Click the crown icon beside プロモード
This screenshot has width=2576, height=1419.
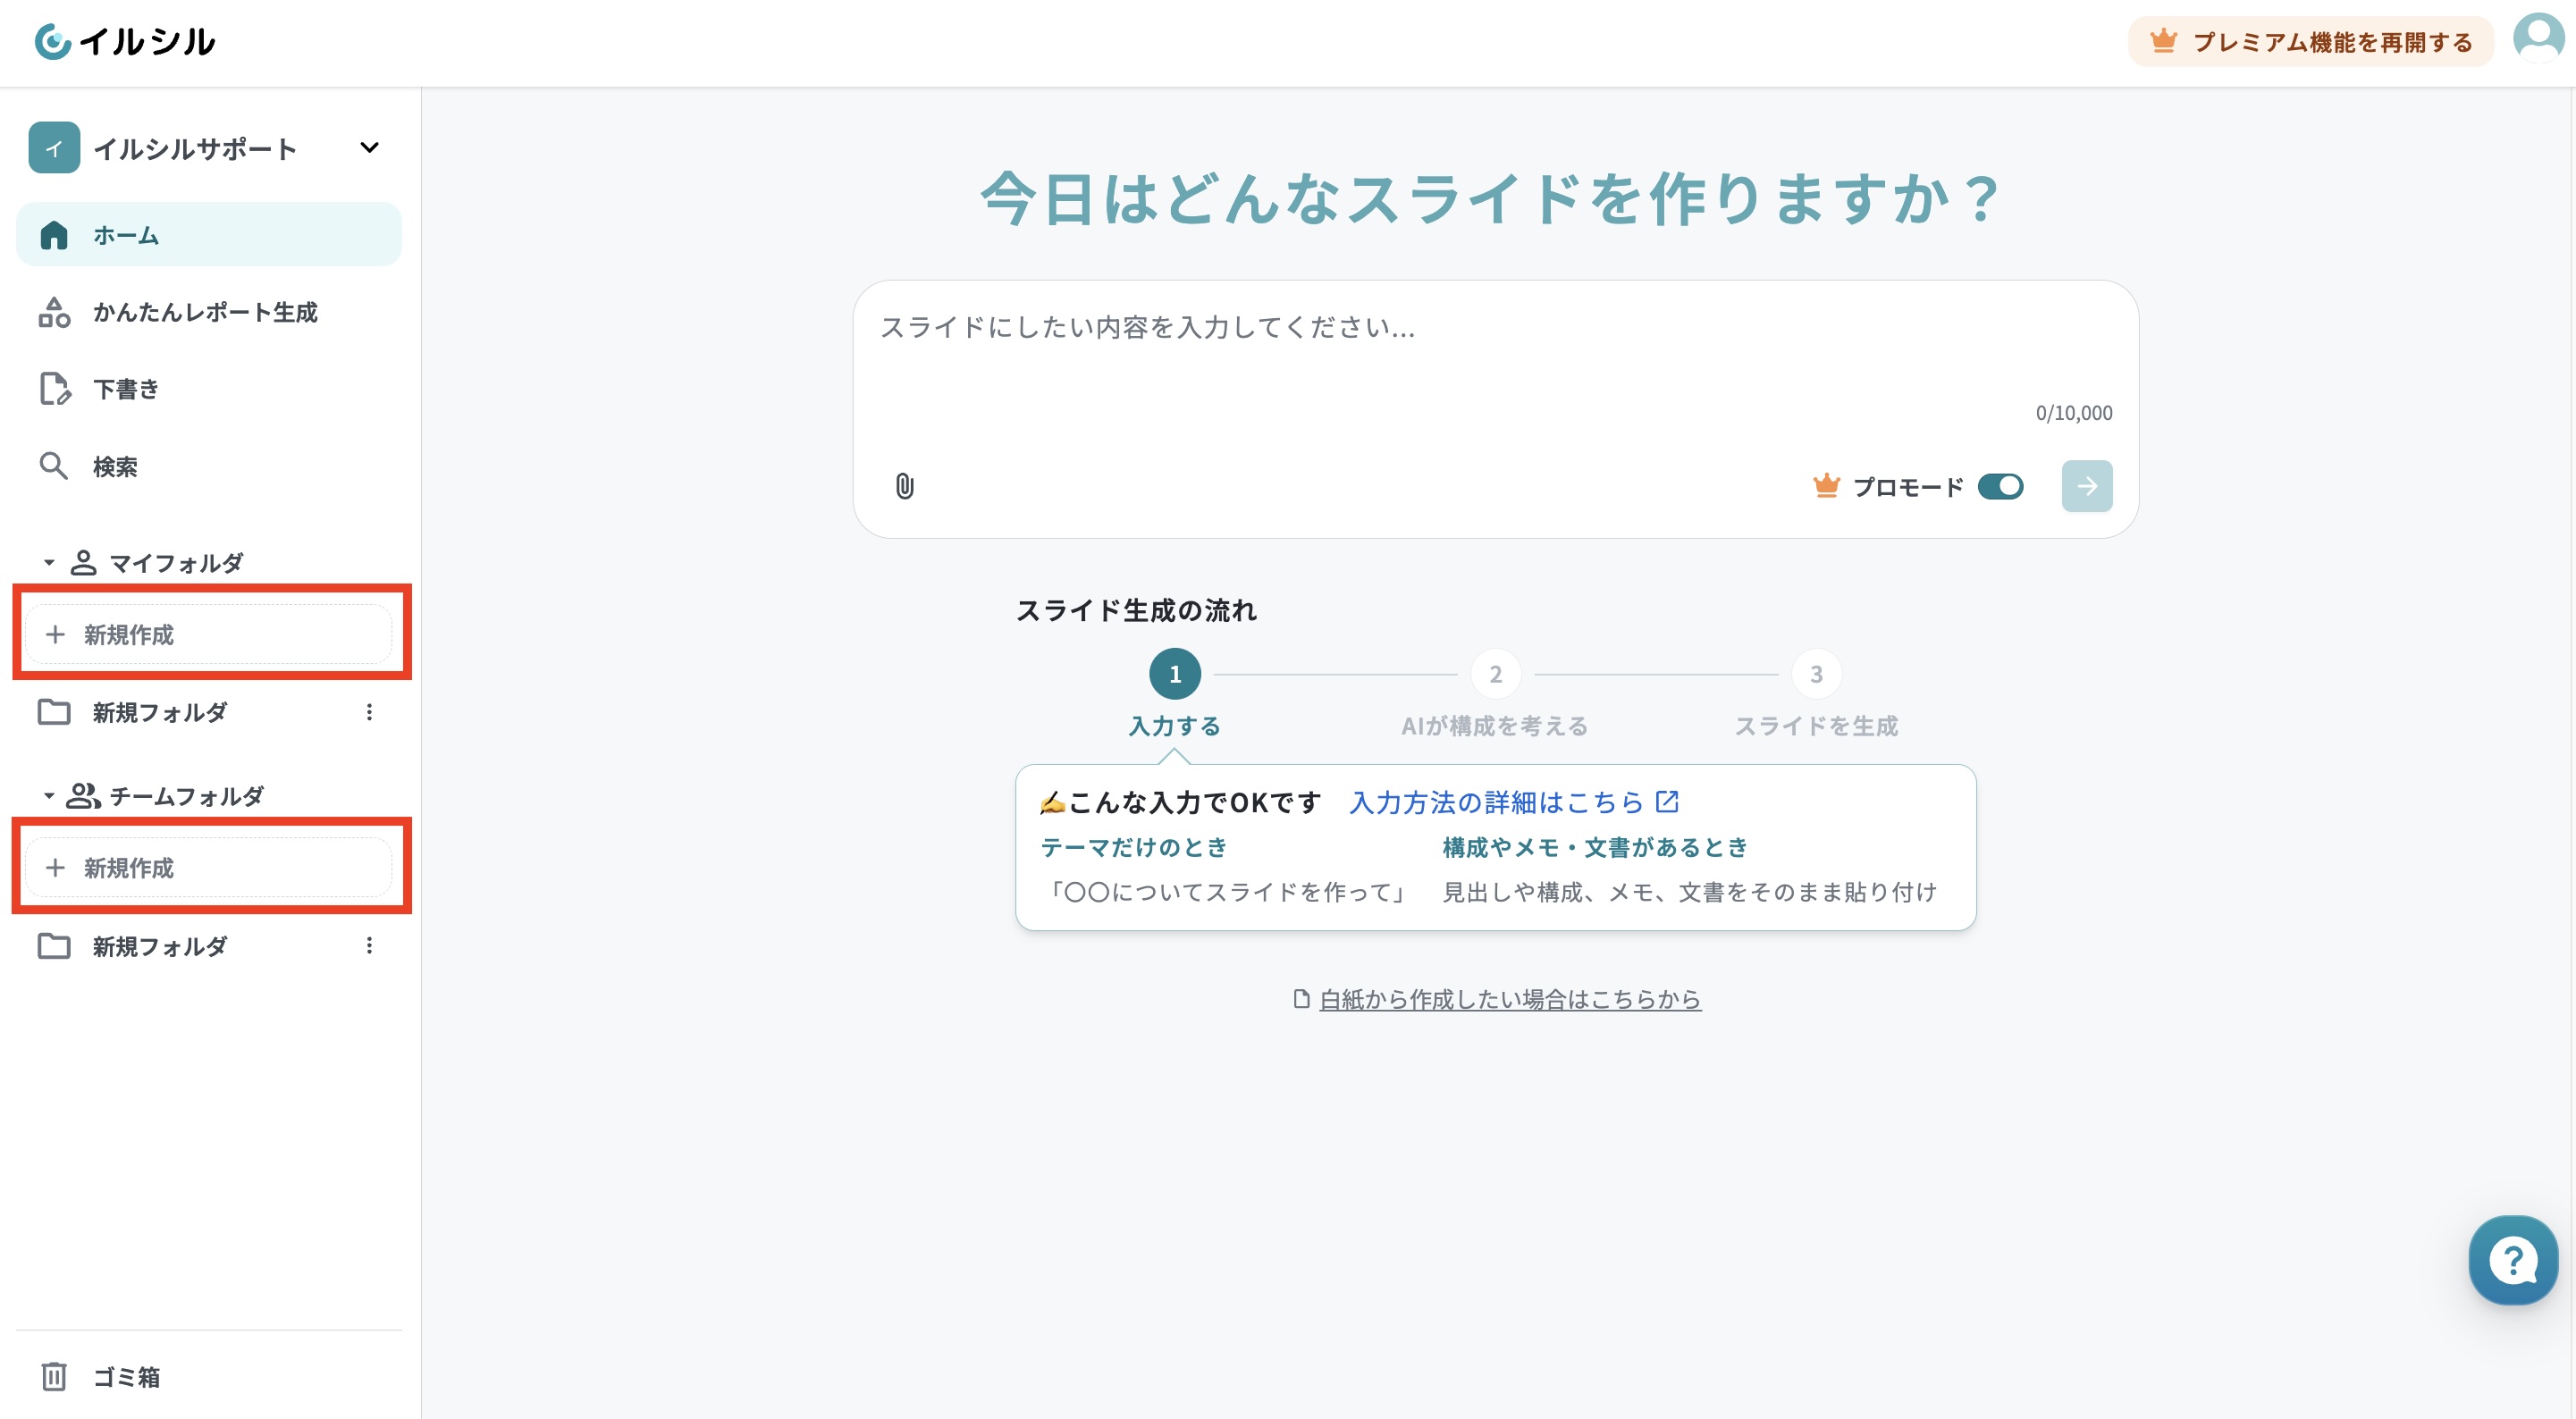(1826, 486)
